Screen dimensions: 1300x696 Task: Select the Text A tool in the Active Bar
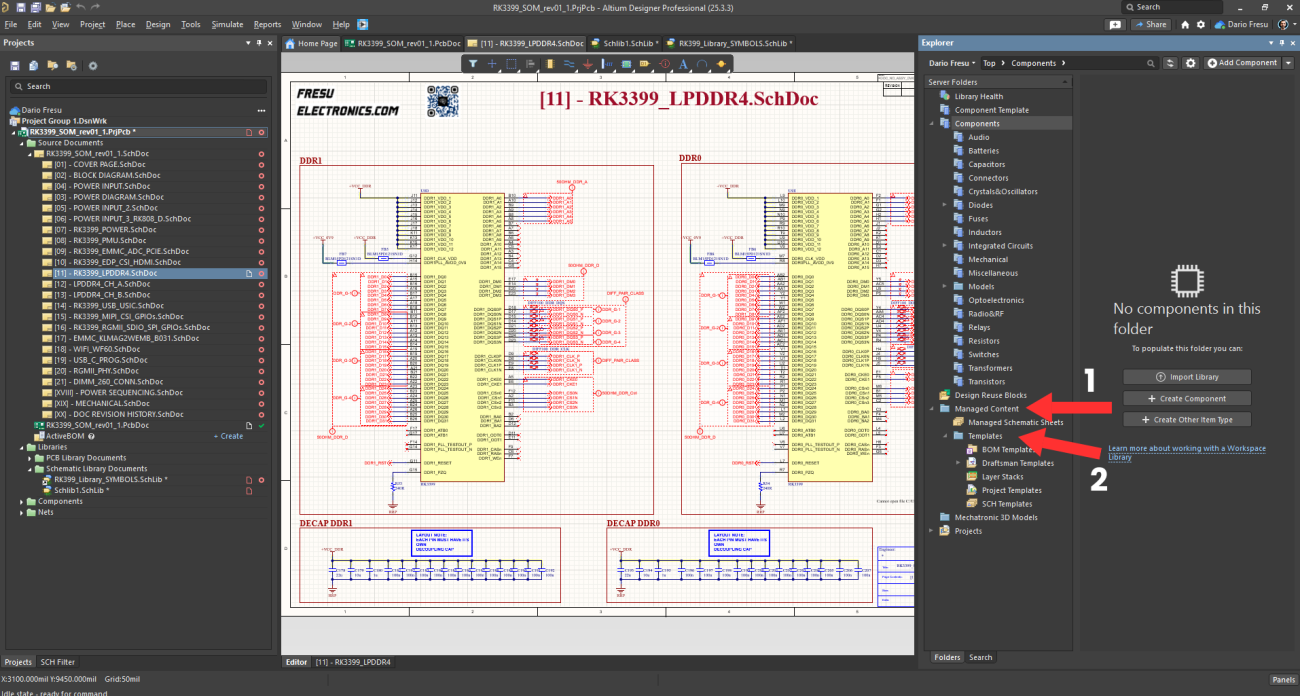pyautogui.click(x=684, y=63)
